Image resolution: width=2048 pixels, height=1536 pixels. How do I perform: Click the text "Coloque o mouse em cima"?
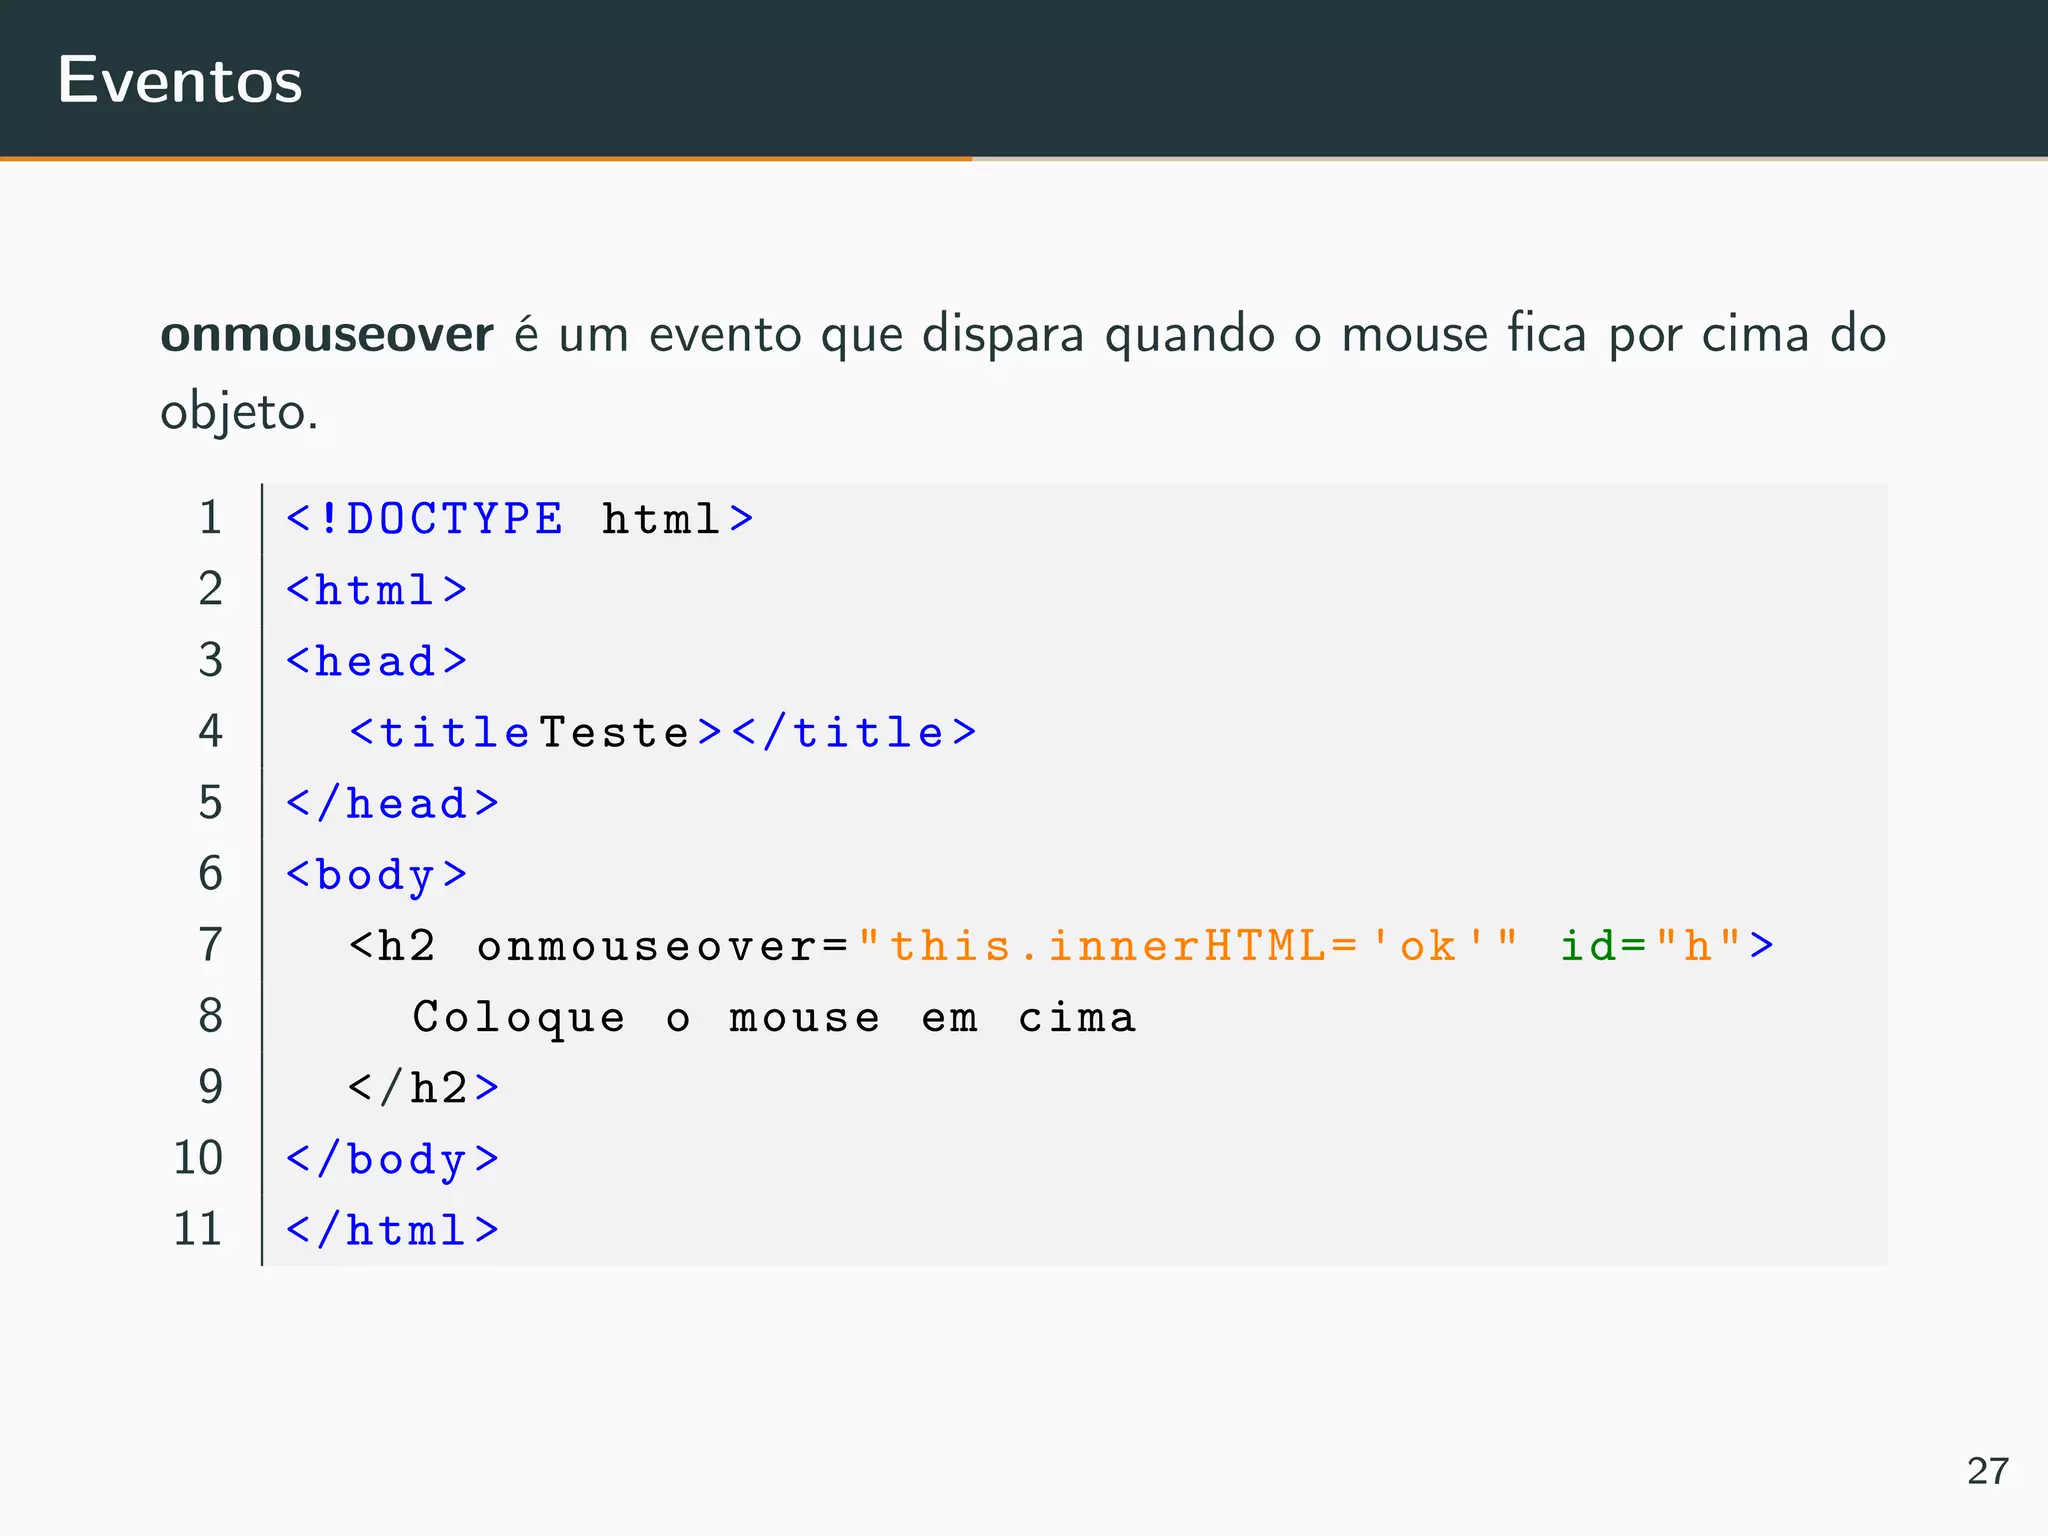(x=775, y=1017)
